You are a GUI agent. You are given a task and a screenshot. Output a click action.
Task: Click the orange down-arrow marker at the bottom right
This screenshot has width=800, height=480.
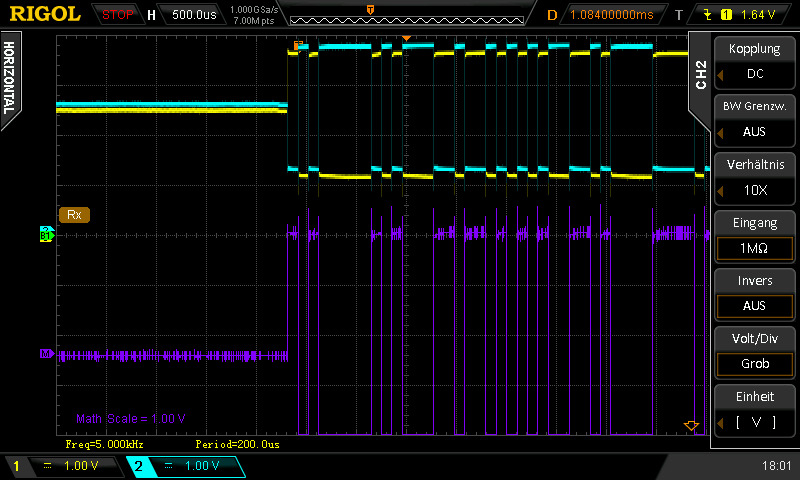click(x=690, y=426)
